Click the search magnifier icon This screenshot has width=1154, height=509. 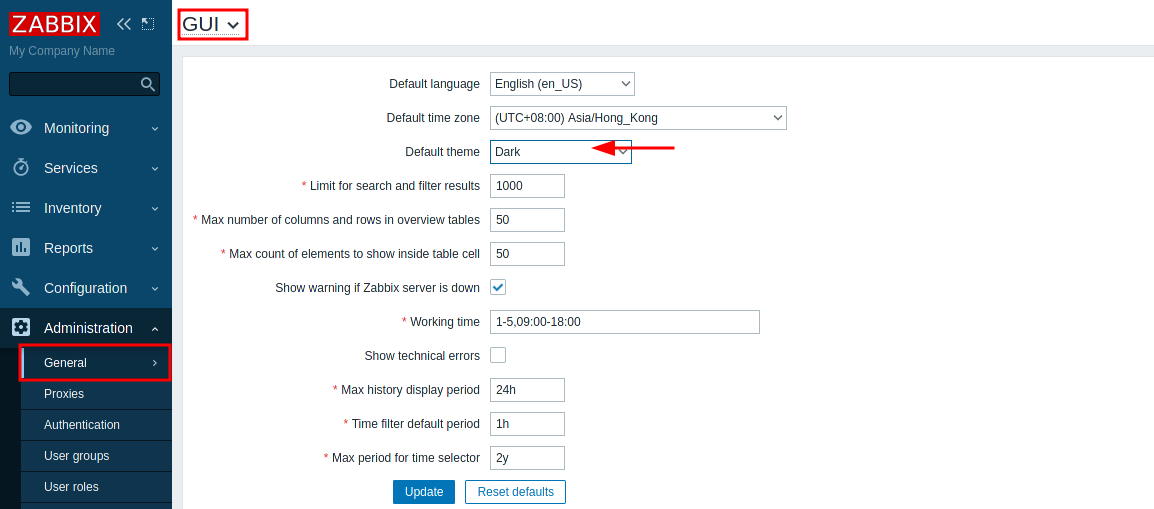[148, 84]
